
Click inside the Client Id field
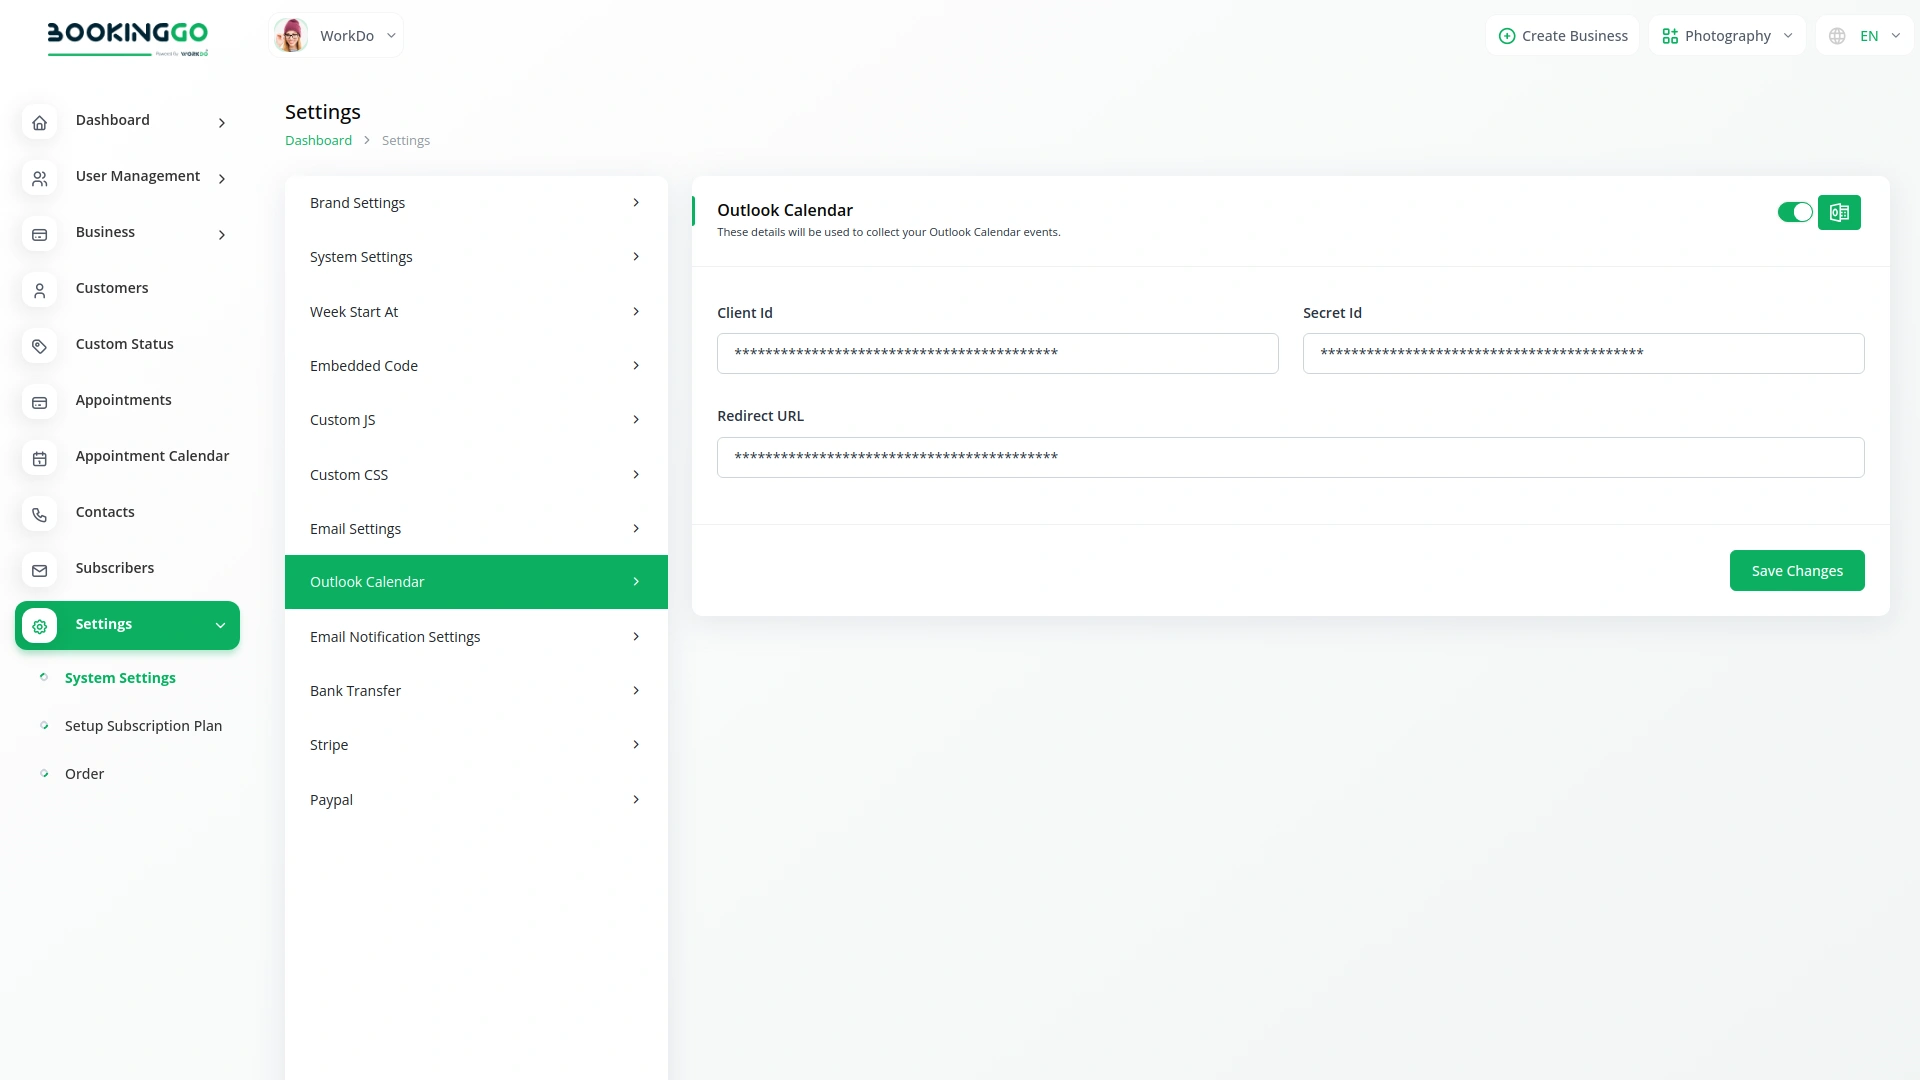pyautogui.click(x=997, y=353)
